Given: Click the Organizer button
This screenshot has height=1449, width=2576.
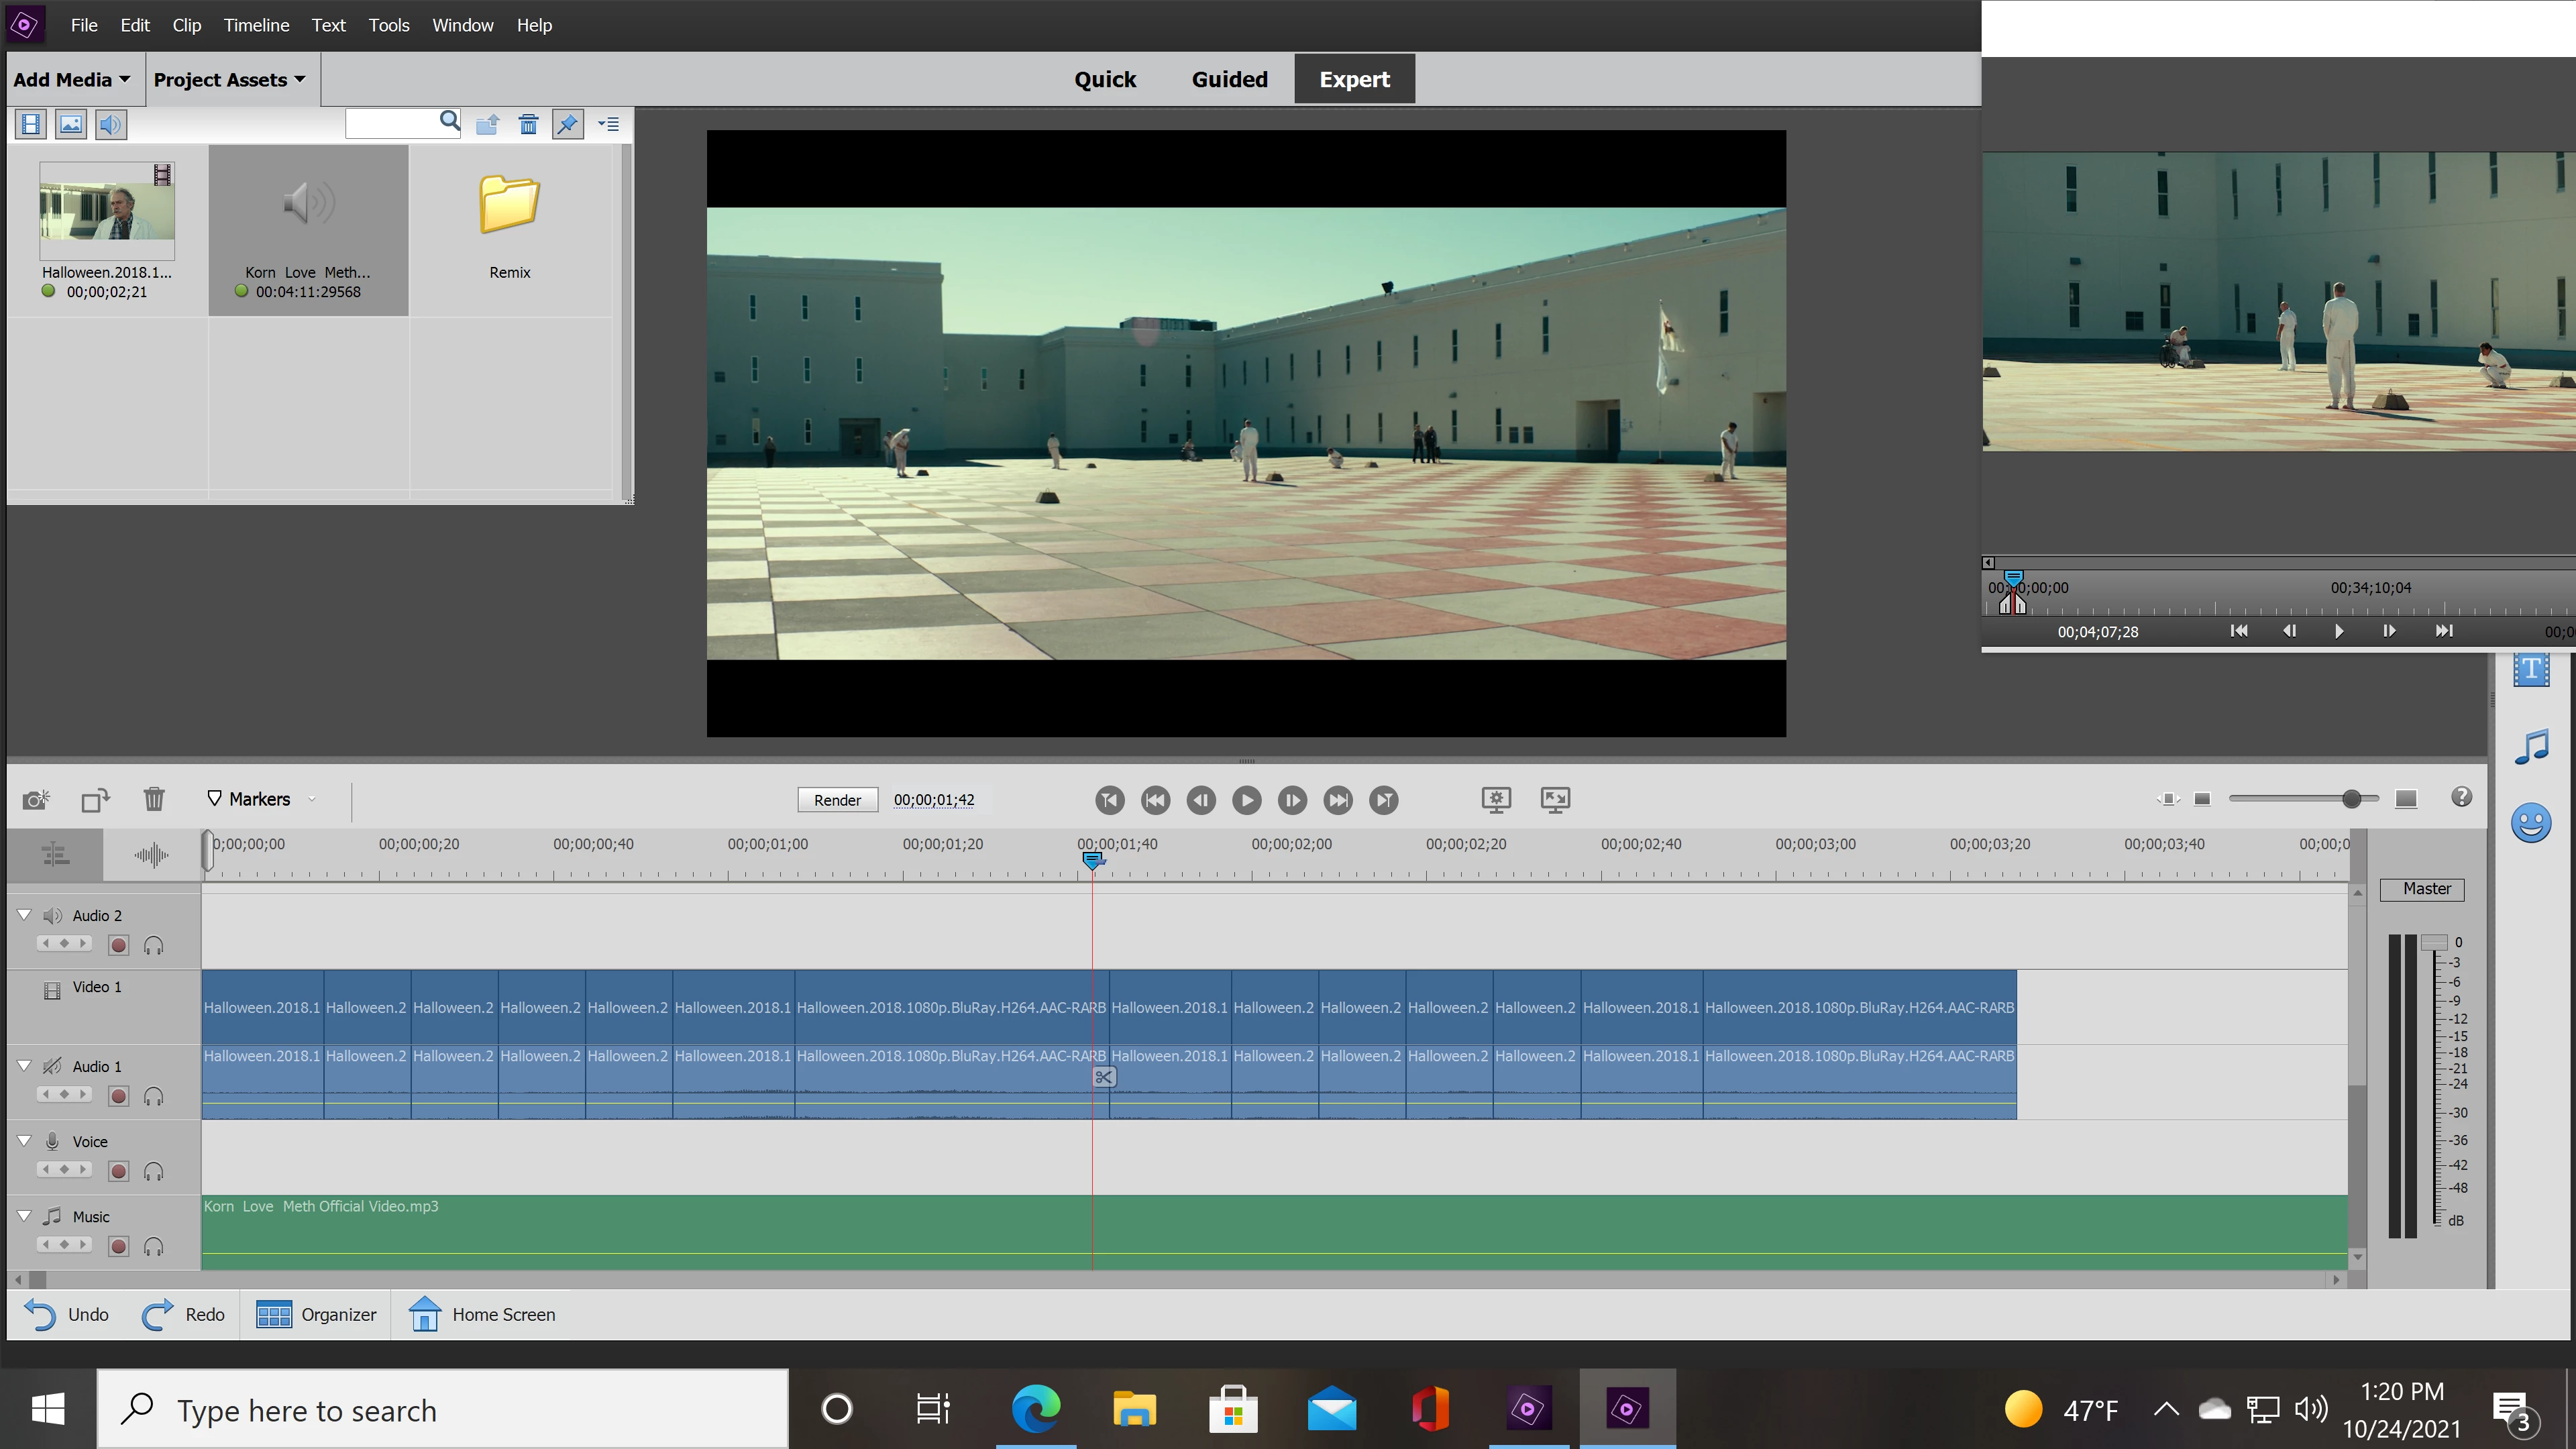Looking at the screenshot, I should point(316,1314).
